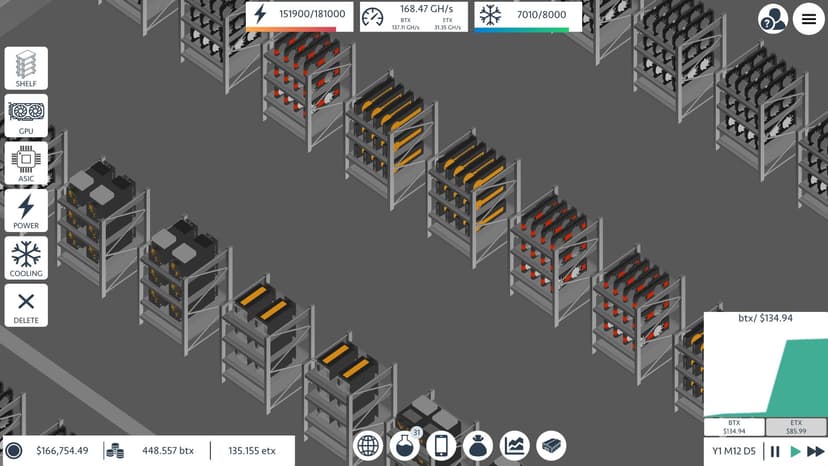828x466 pixels.
Task: Click the round coin icon beside cash
Action: point(14,451)
